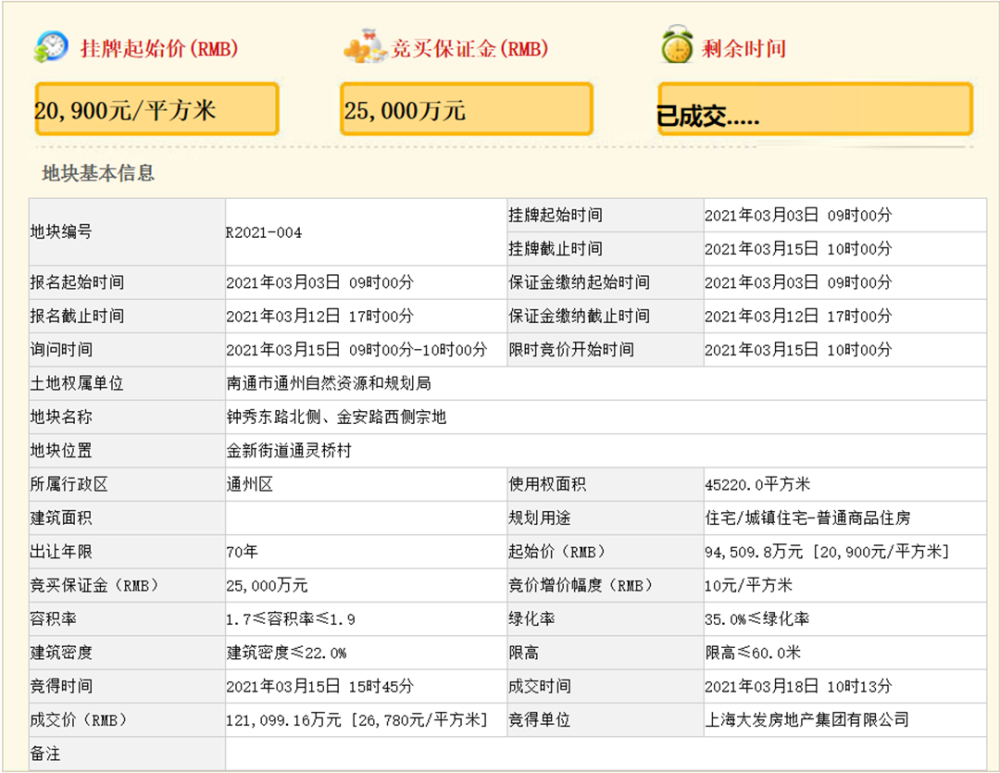Image resolution: width=1000 pixels, height=773 pixels.
Task: Click the land name 钟秀东路北侧、金安路西侧宗地
Action: click(x=336, y=417)
